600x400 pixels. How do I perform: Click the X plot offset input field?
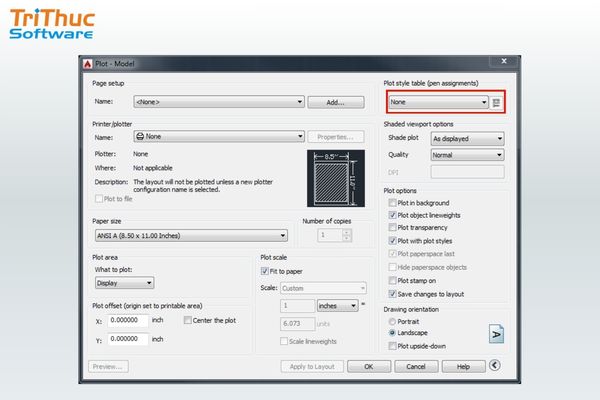(x=129, y=320)
